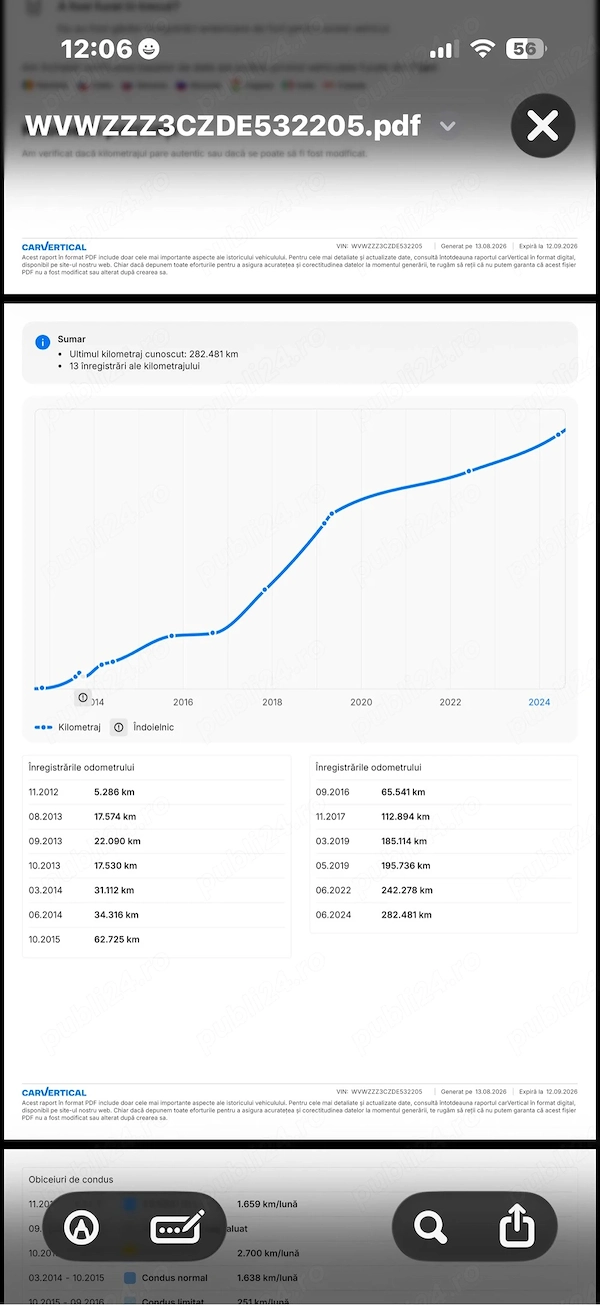
Task: Tap the blue swatch beside Condus normal
Action: click(x=129, y=1277)
